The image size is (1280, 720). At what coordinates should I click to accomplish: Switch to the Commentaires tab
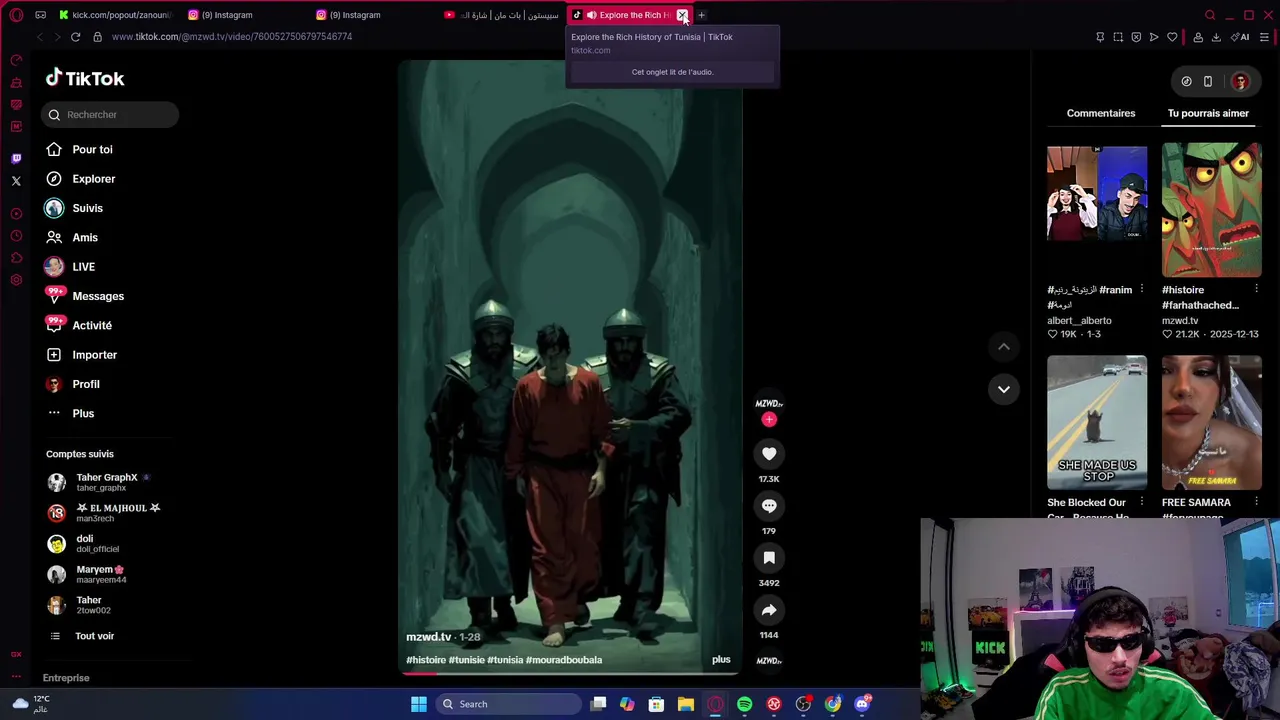coord(1100,113)
